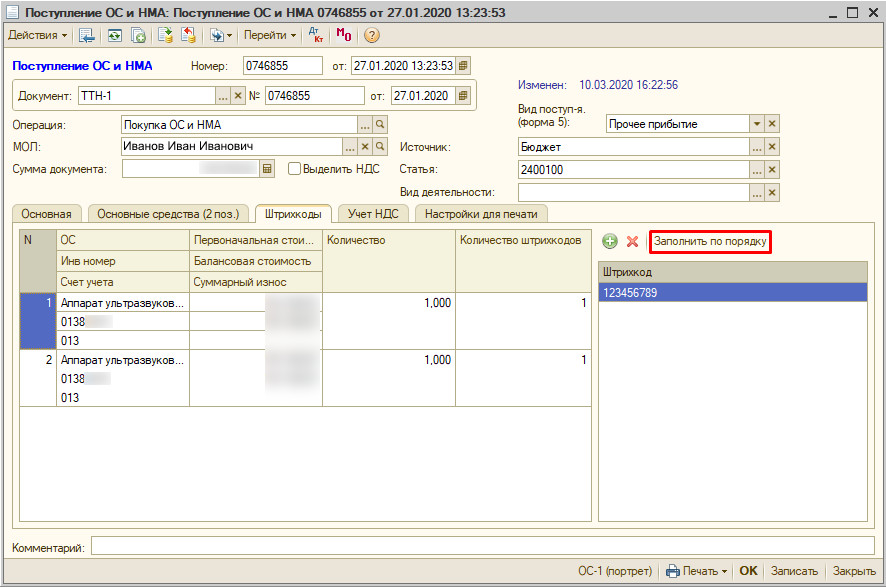Open the Перейти dropdown menu
This screenshot has width=886, height=588.
[x=270, y=35]
